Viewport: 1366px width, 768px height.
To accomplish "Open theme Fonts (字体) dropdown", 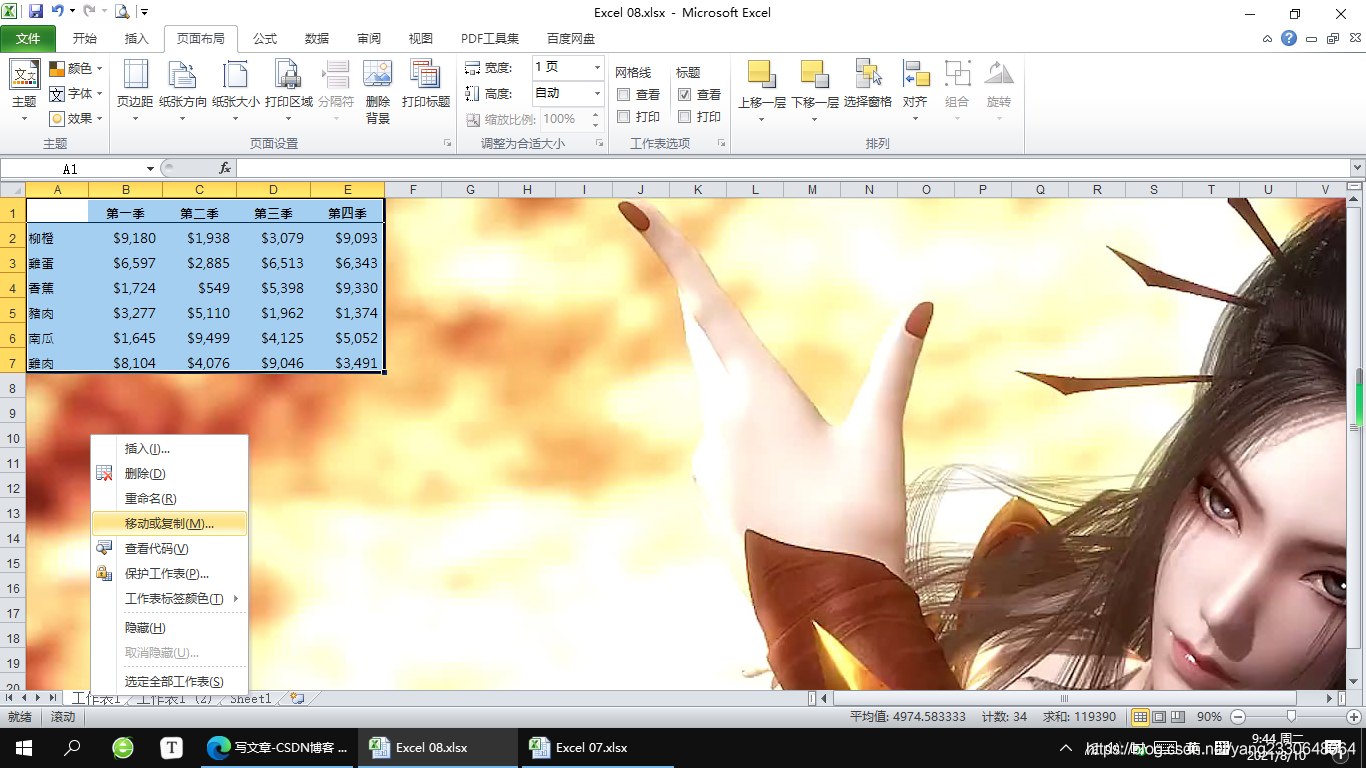I will [x=76, y=93].
